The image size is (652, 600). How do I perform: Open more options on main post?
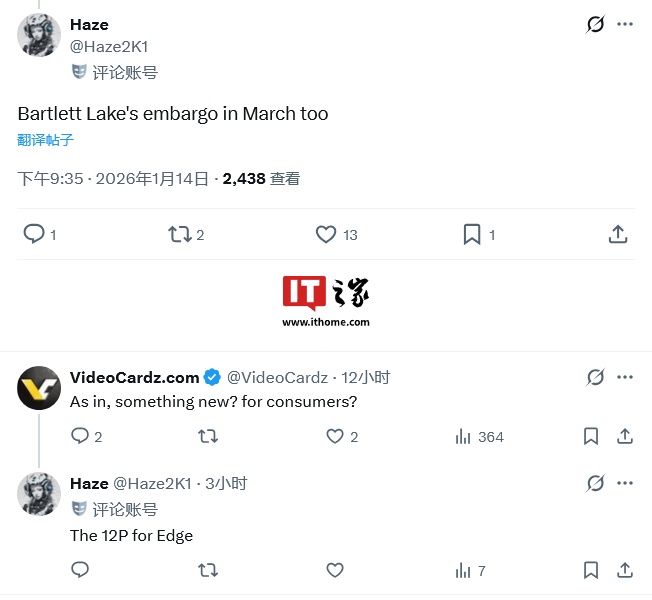click(625, 24)
